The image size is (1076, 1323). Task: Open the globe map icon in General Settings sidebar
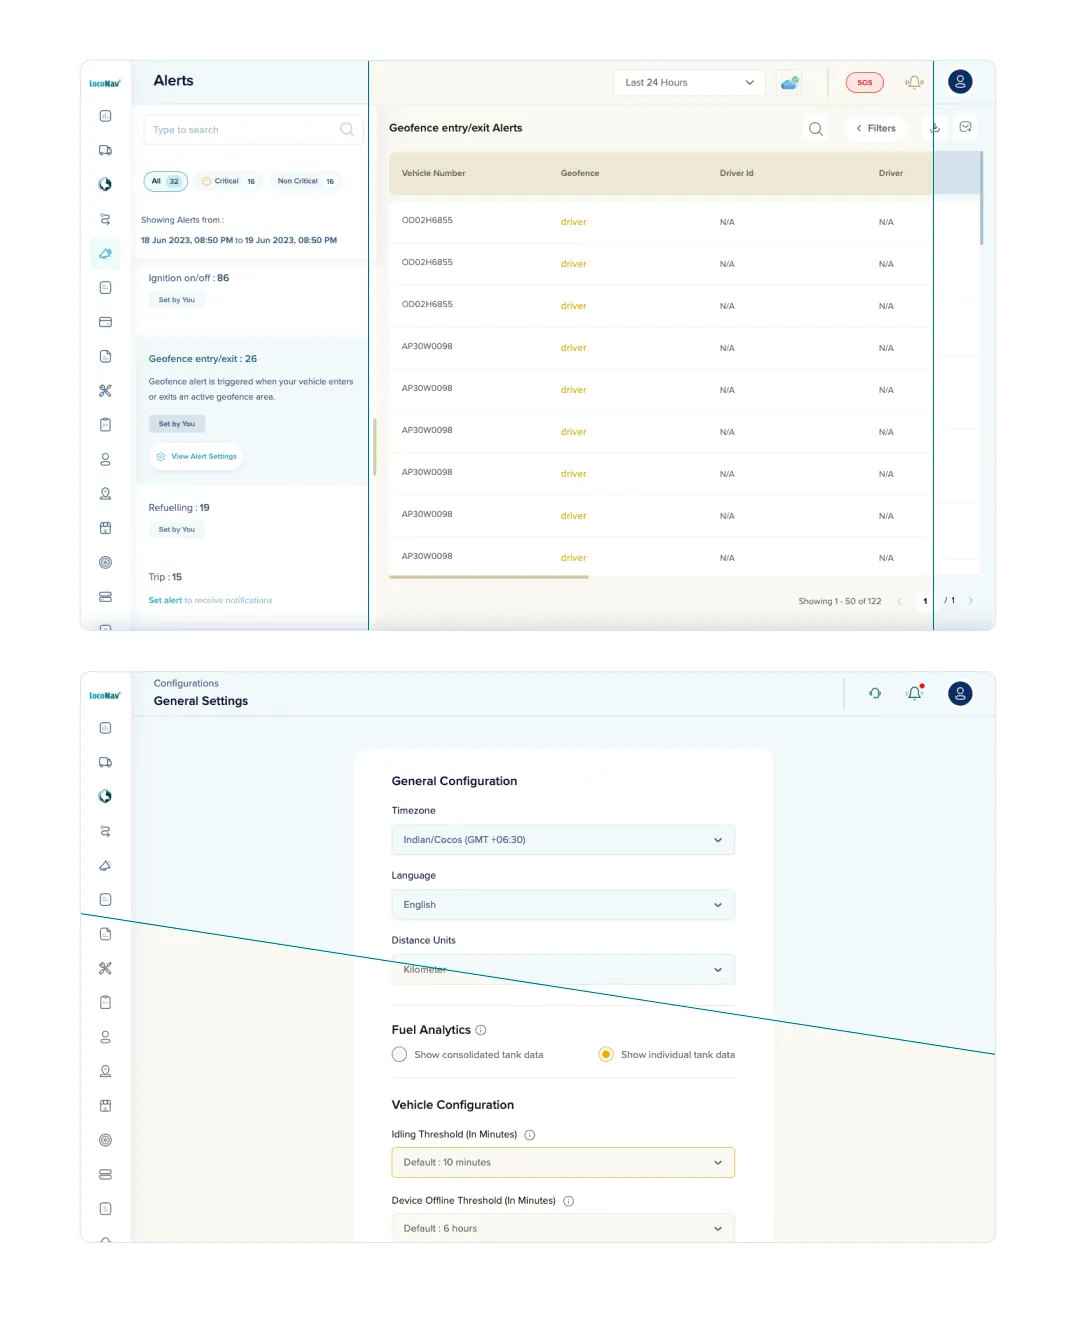105,796
